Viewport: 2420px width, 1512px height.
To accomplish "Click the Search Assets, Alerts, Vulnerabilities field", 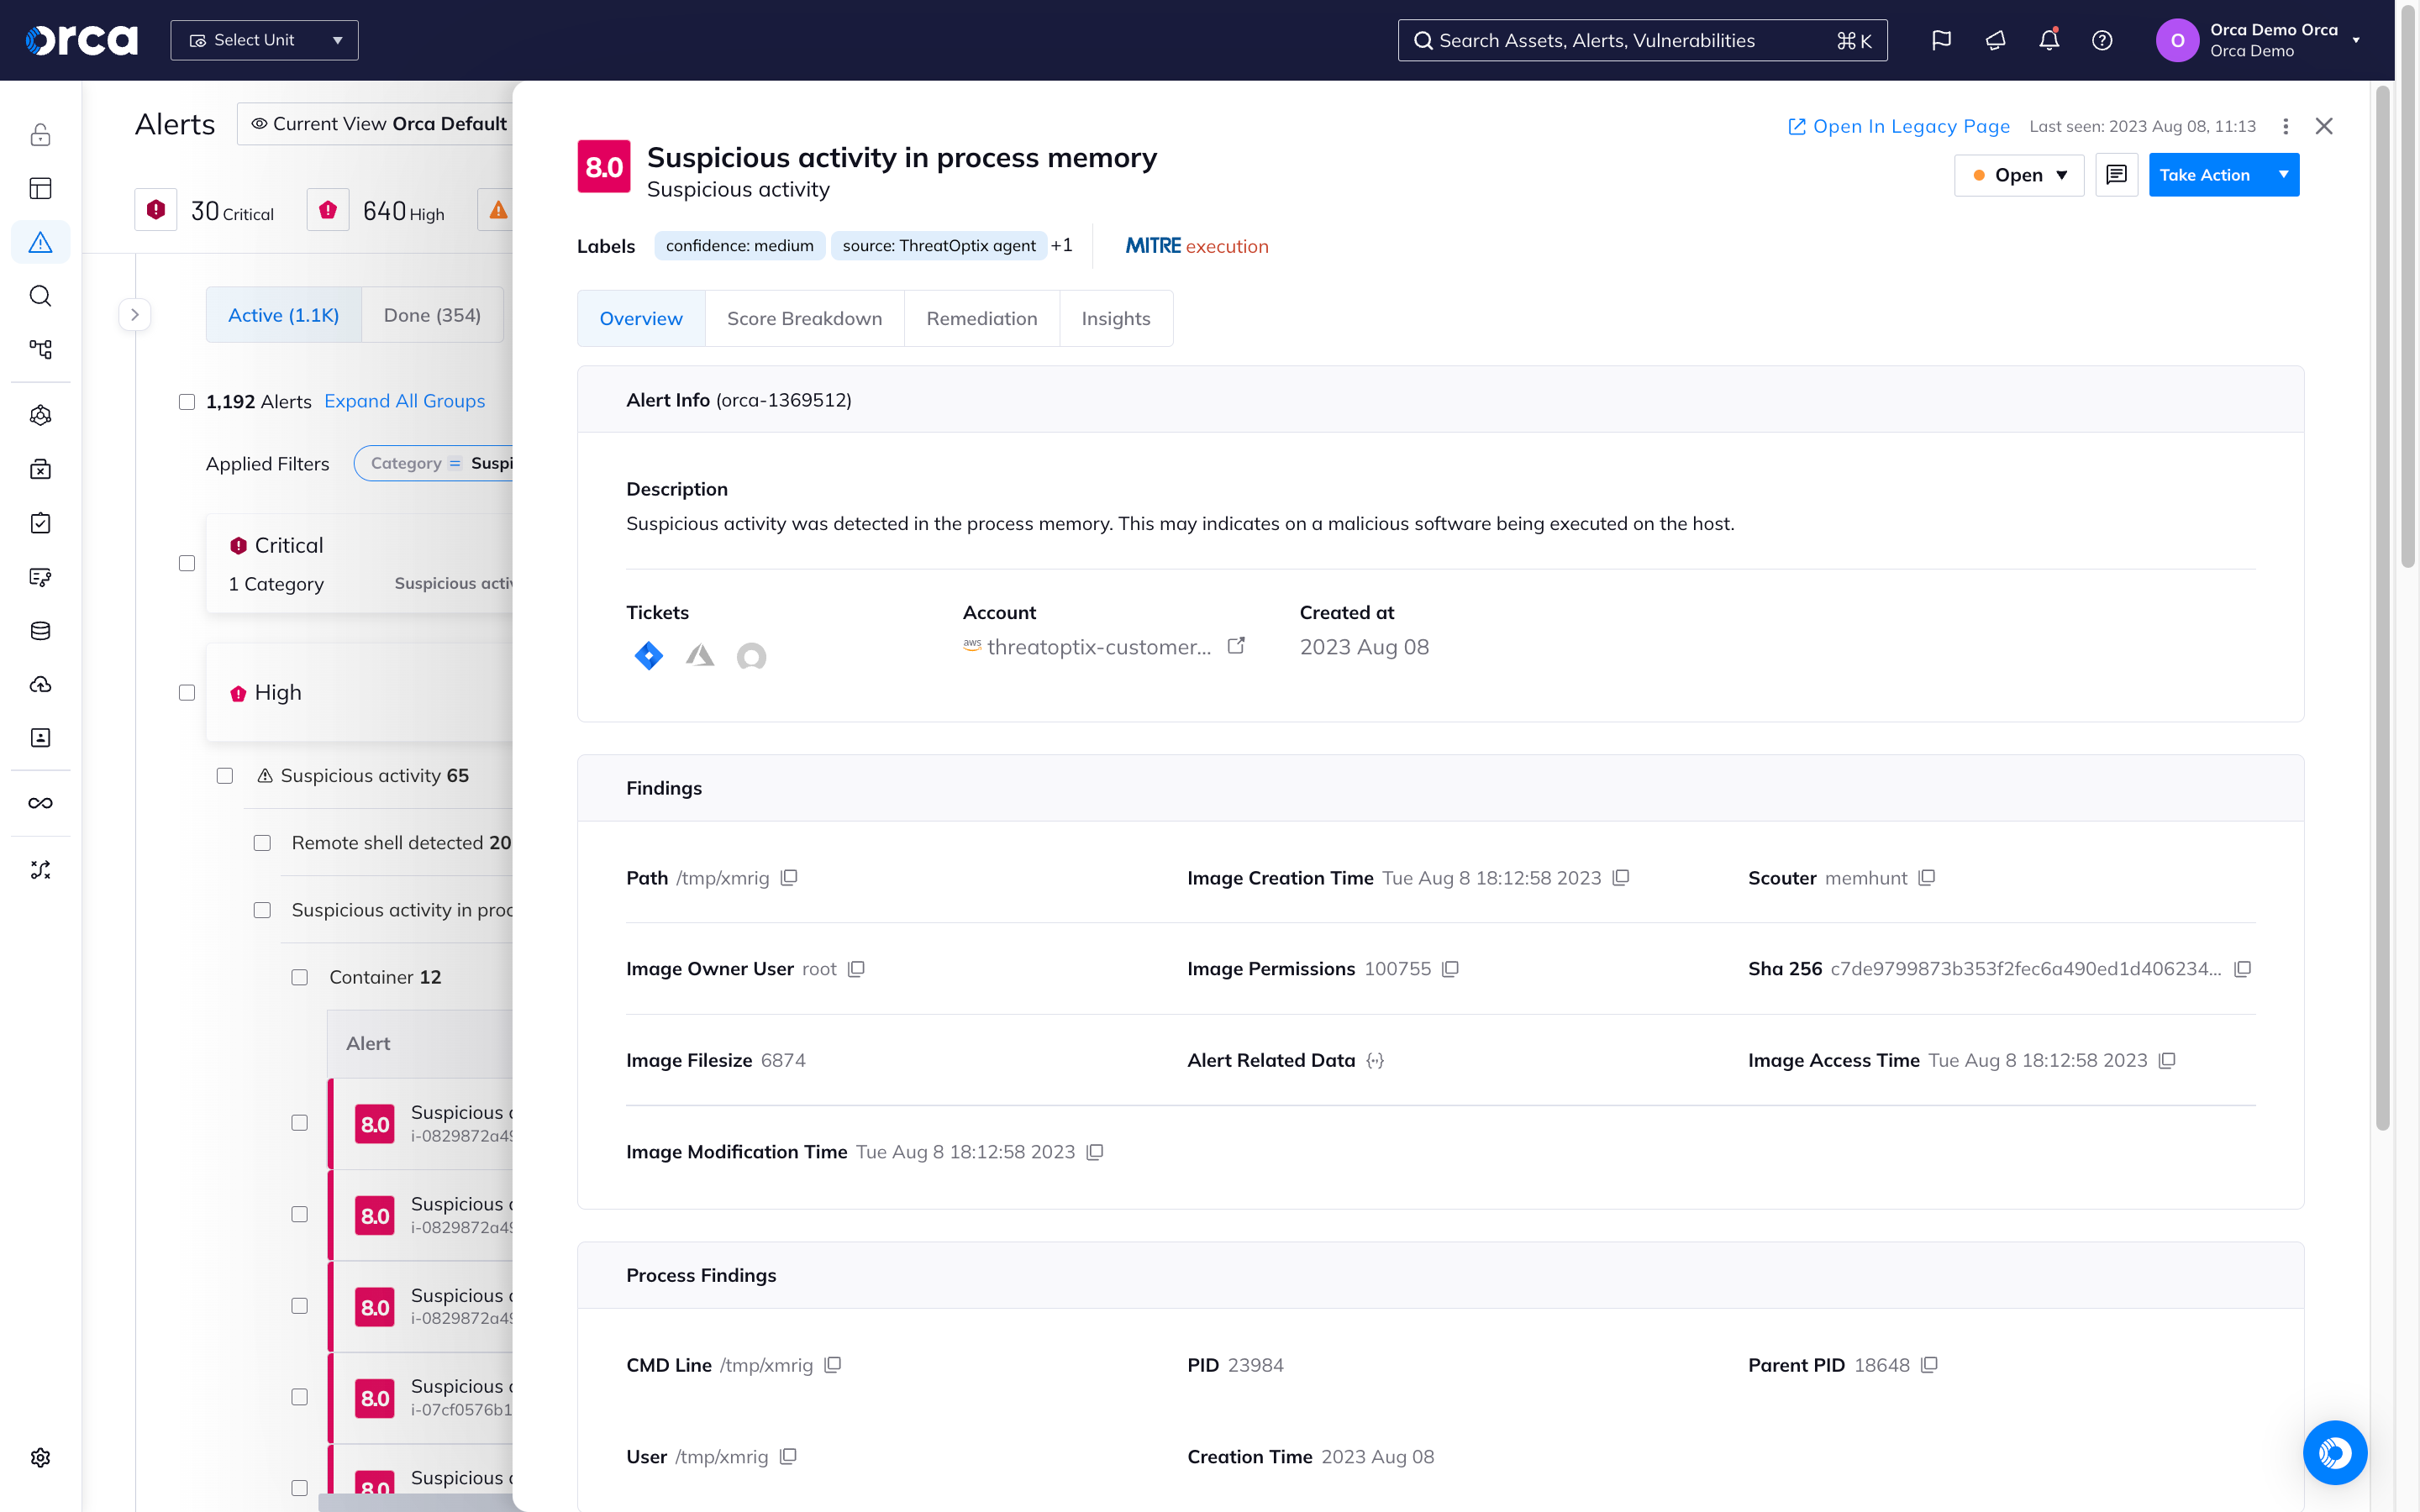I will click(1642, 40).
